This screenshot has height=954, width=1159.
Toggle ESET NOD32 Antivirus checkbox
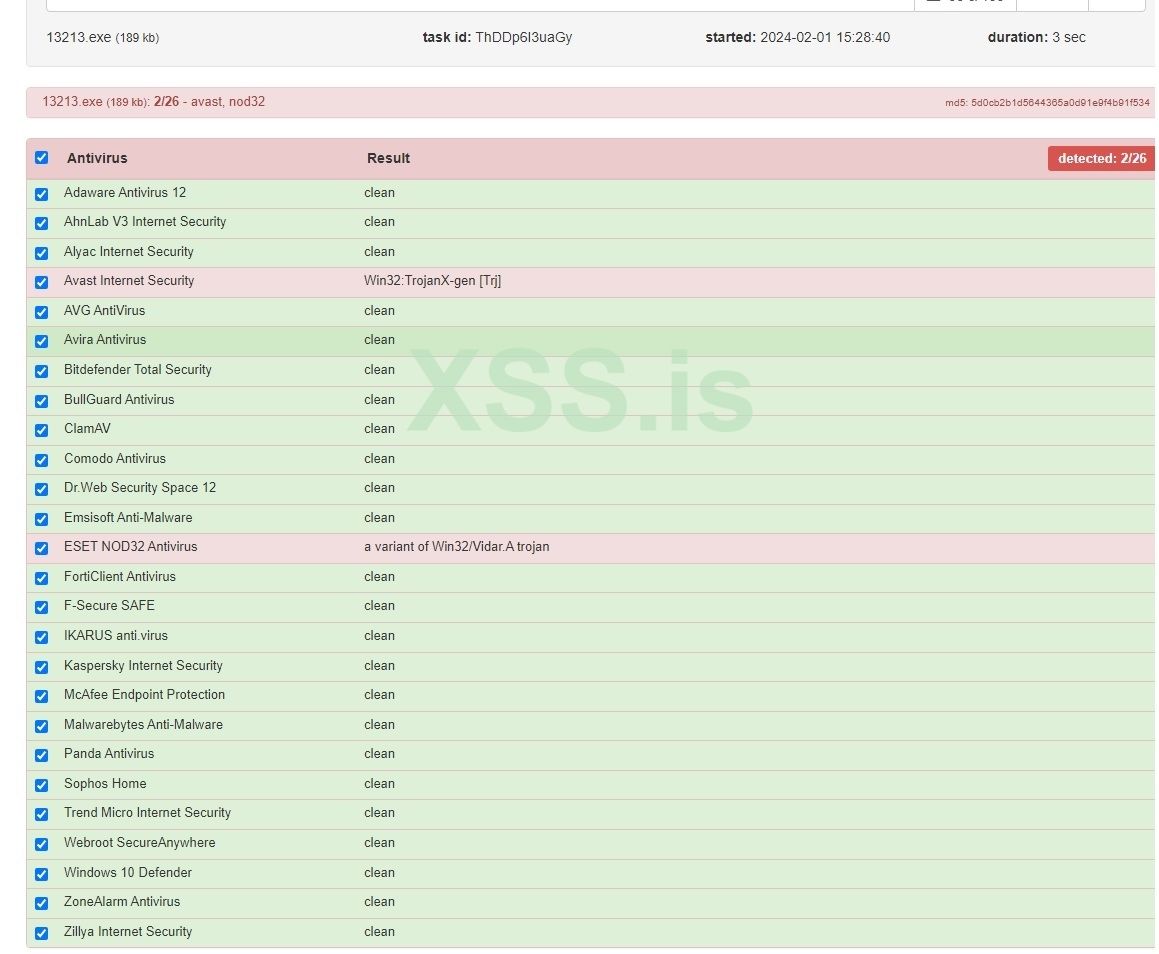tap(41, 548)
